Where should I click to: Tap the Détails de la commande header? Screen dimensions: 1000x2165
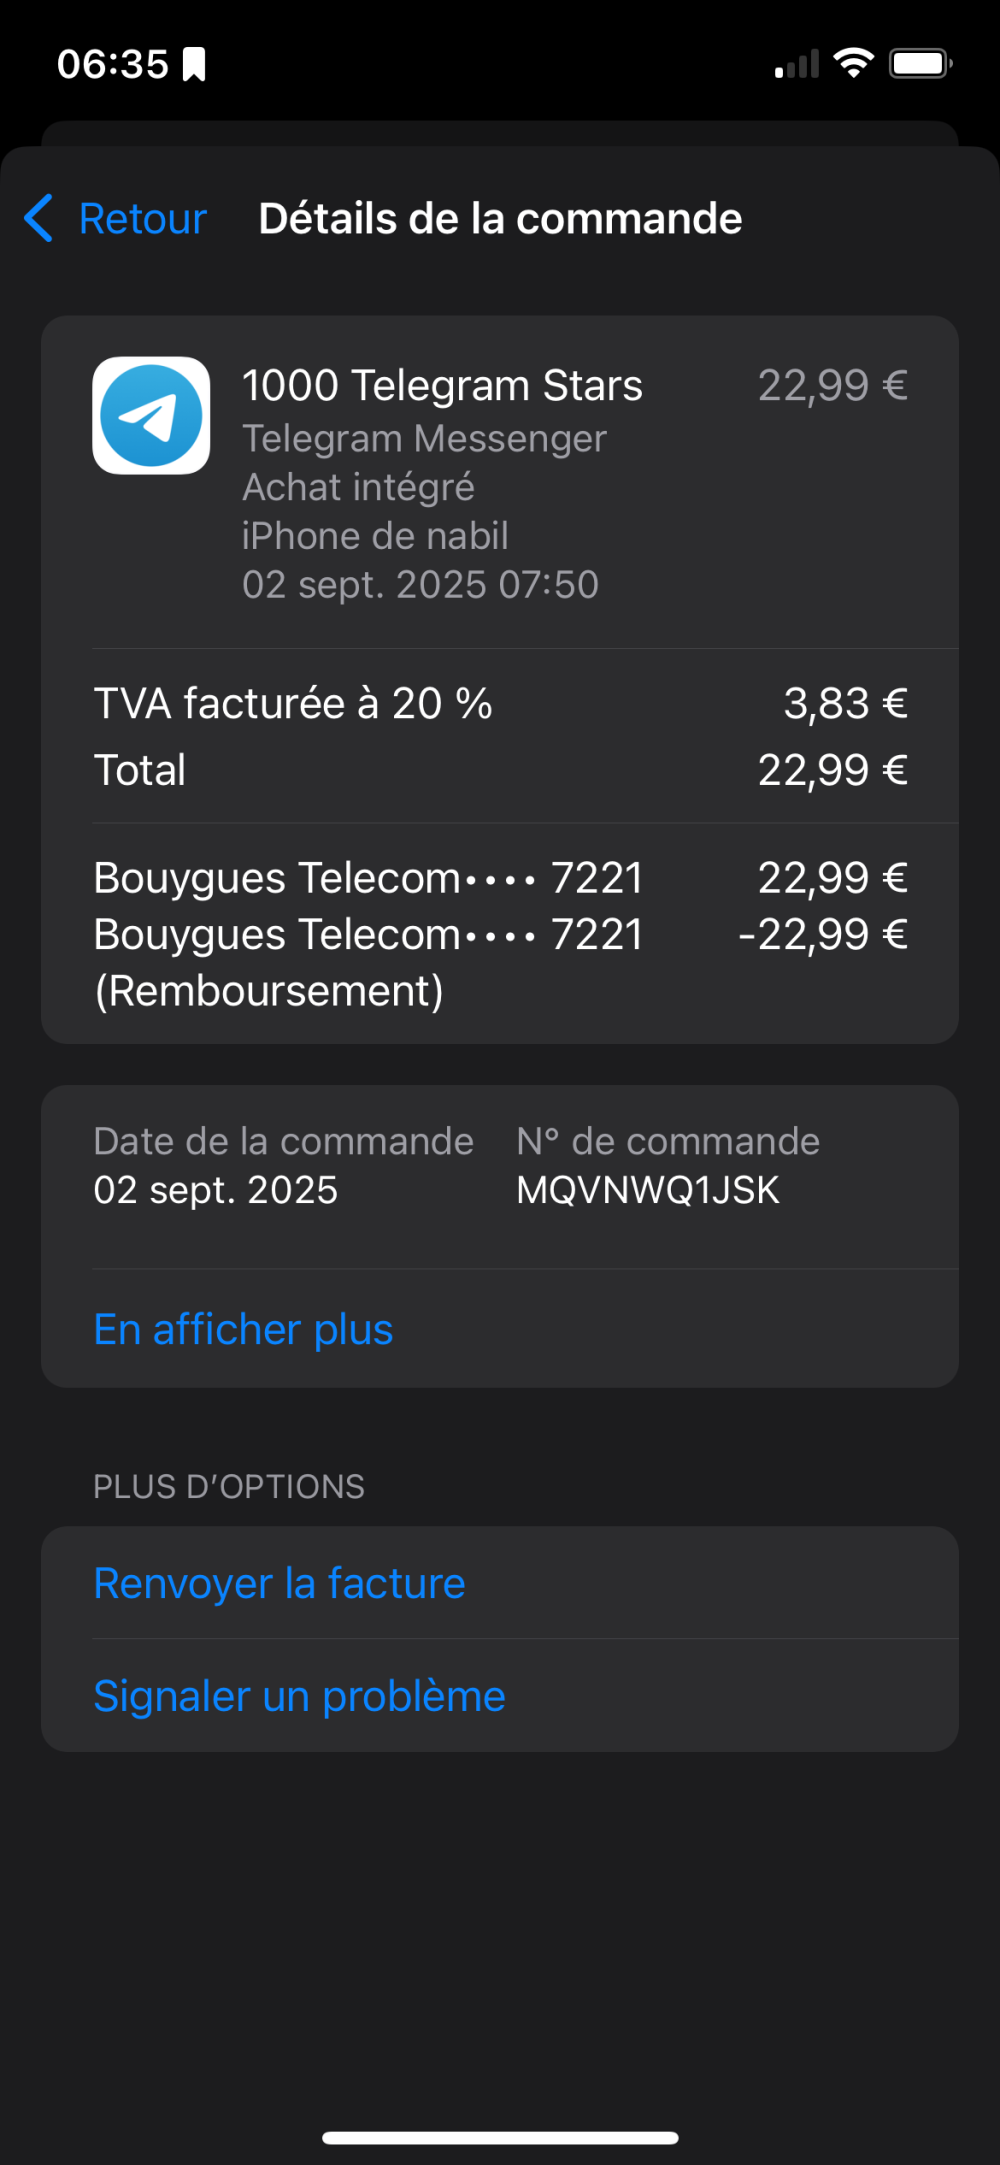[x=500, y=218]
